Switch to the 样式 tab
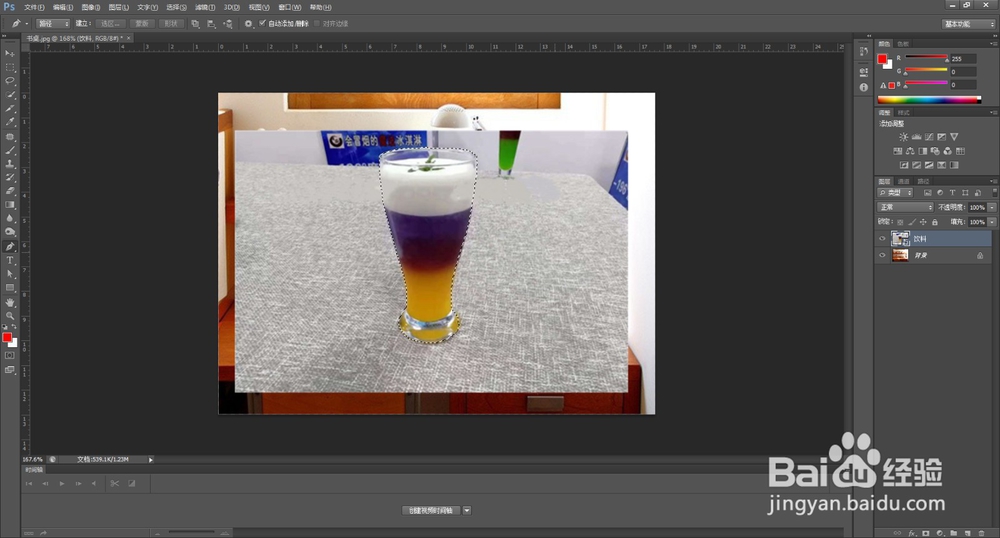 click(904, 112)
